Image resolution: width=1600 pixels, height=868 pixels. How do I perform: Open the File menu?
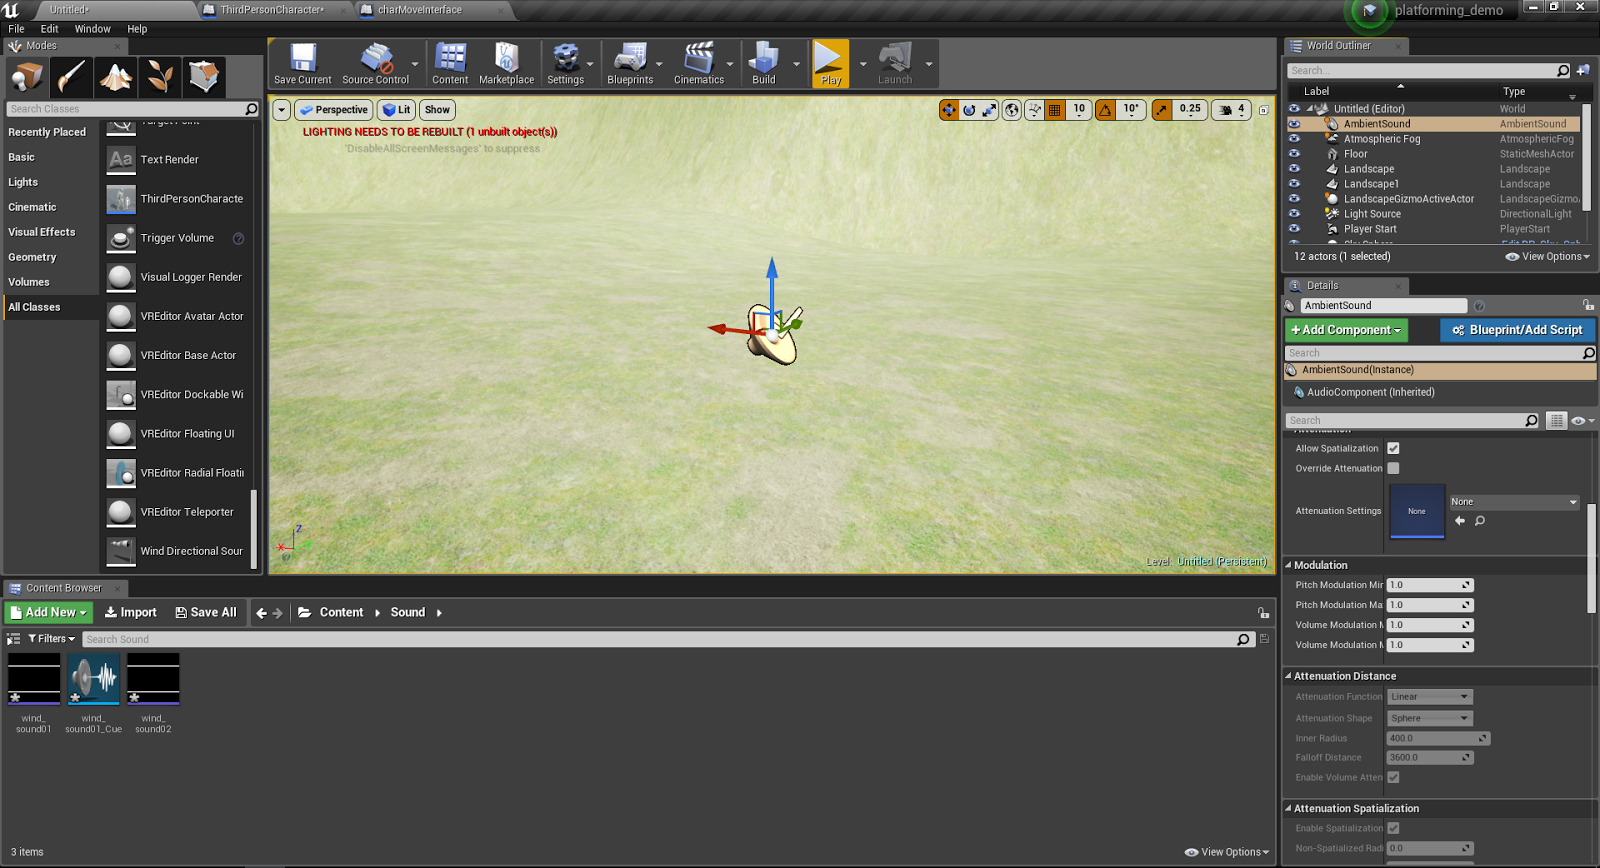coord(16,29)
